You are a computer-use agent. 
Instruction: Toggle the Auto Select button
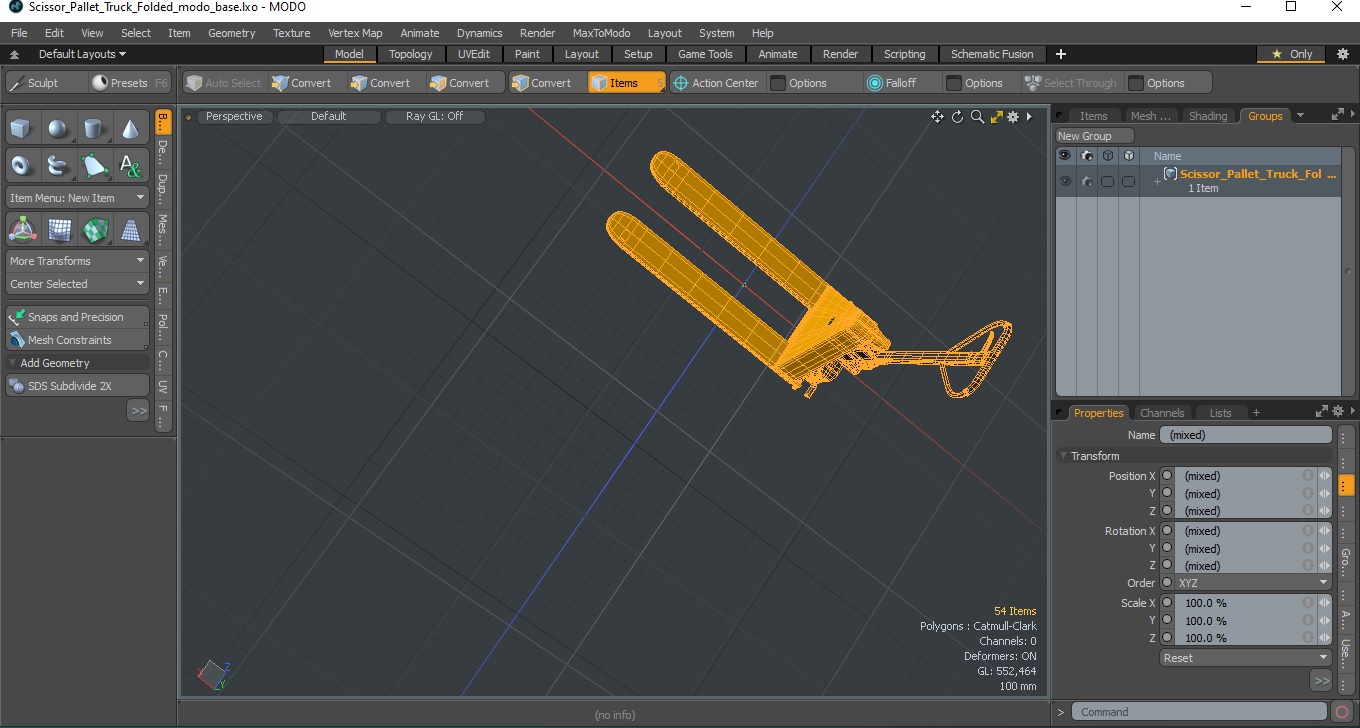pos(224,83)
